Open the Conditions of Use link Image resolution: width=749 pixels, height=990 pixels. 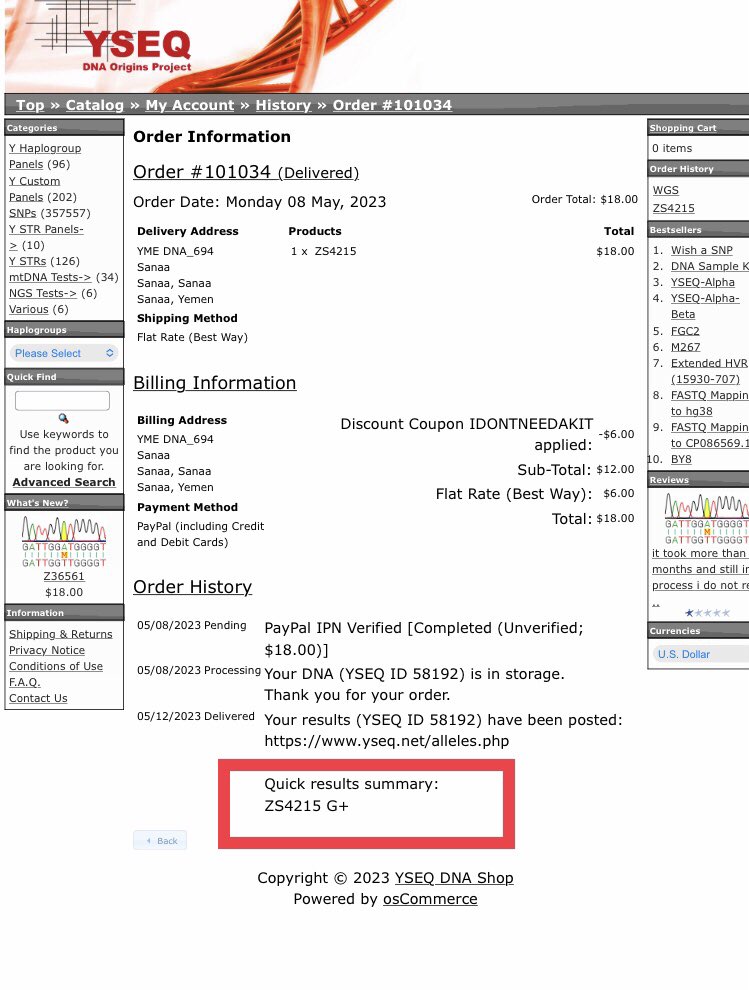[56, 666]
